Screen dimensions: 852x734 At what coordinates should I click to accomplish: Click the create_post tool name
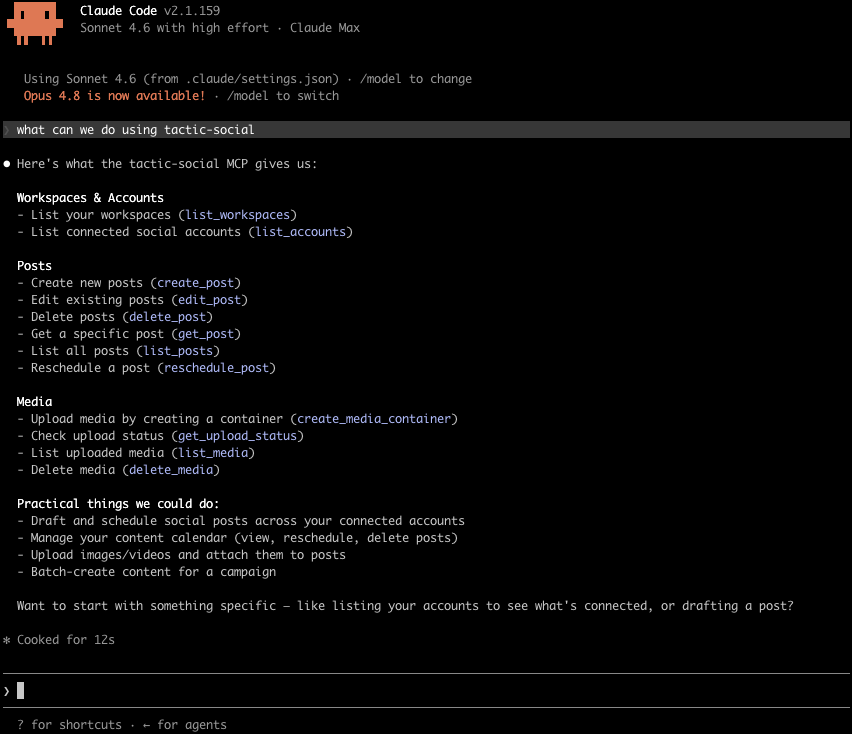tap(195, 283)
